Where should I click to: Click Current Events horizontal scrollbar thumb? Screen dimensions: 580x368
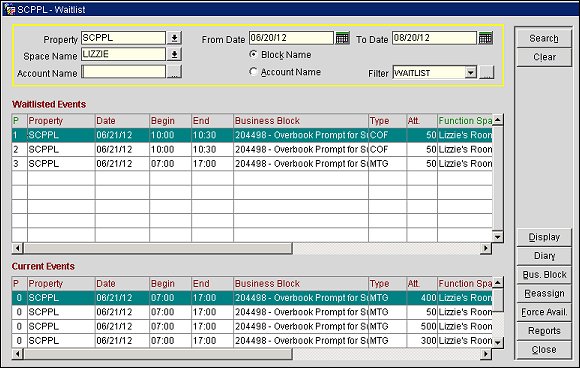158,354
